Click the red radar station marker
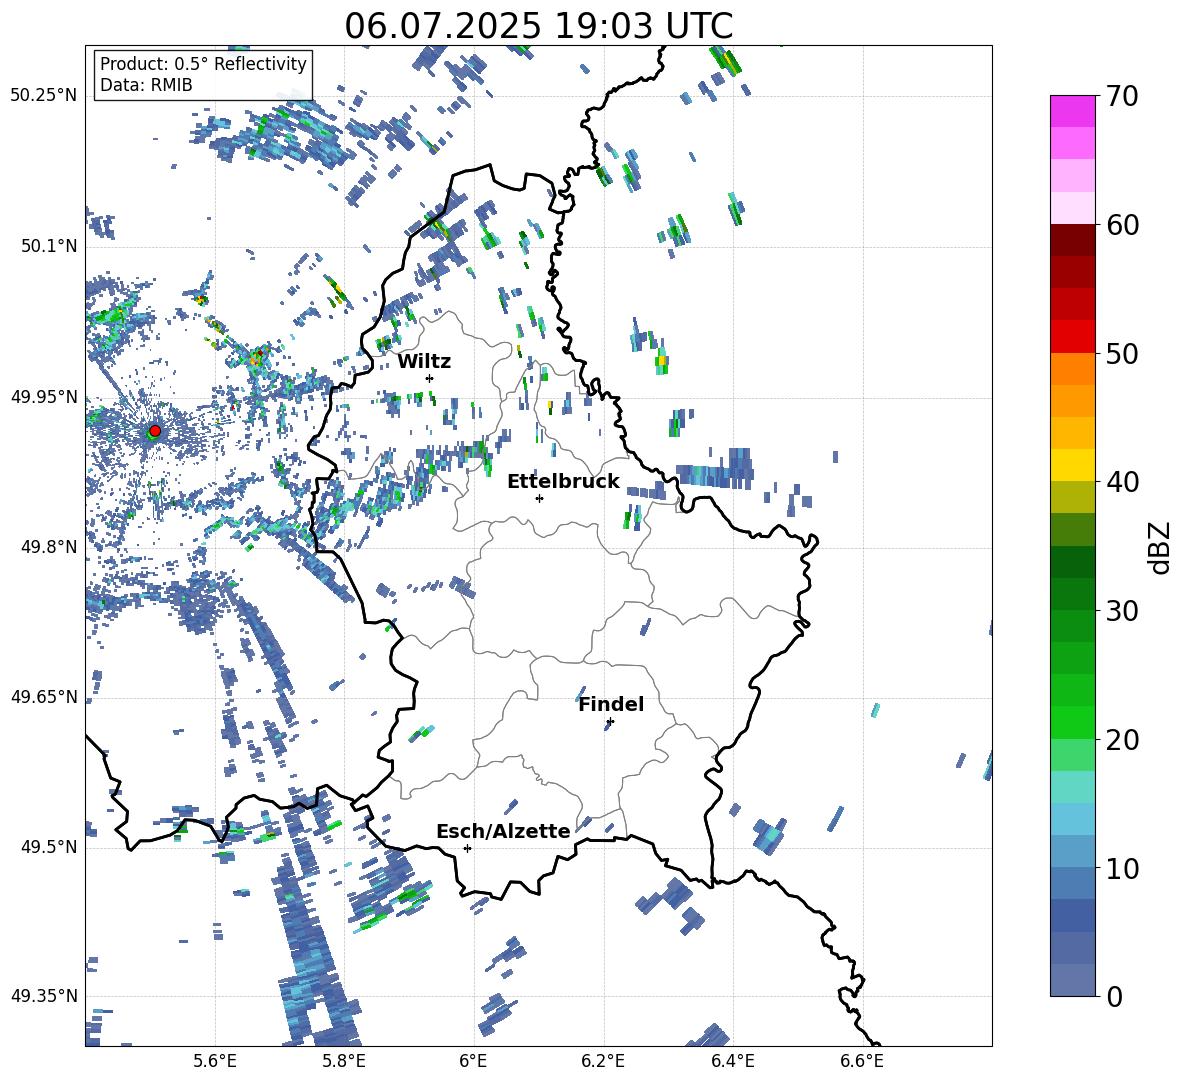Image resolution: width=1184 pixels, height=1081 pixels. pyautogui.click(x=155, y=430)
